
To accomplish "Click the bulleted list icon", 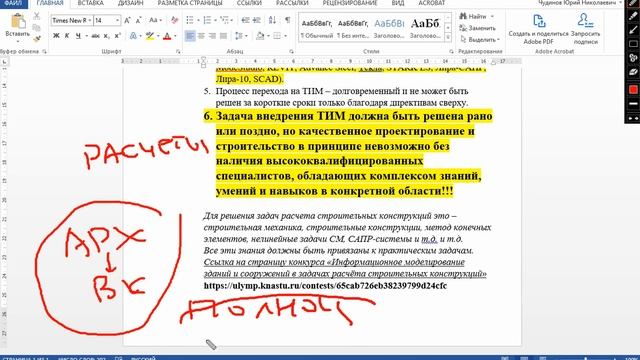I will point(190,20).
